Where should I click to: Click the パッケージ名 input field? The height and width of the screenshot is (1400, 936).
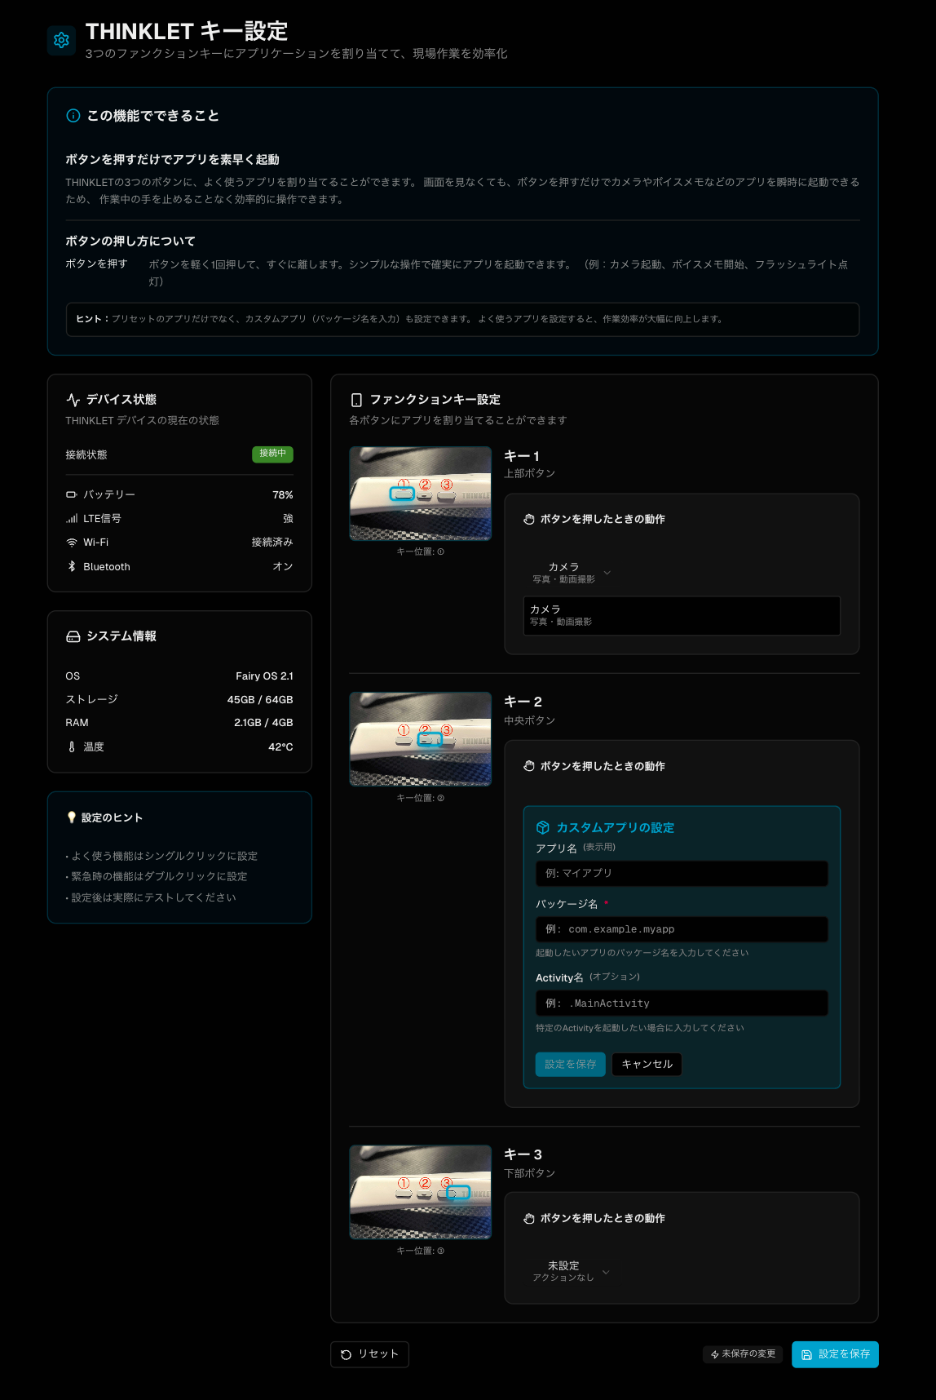[x=681, y=930]
